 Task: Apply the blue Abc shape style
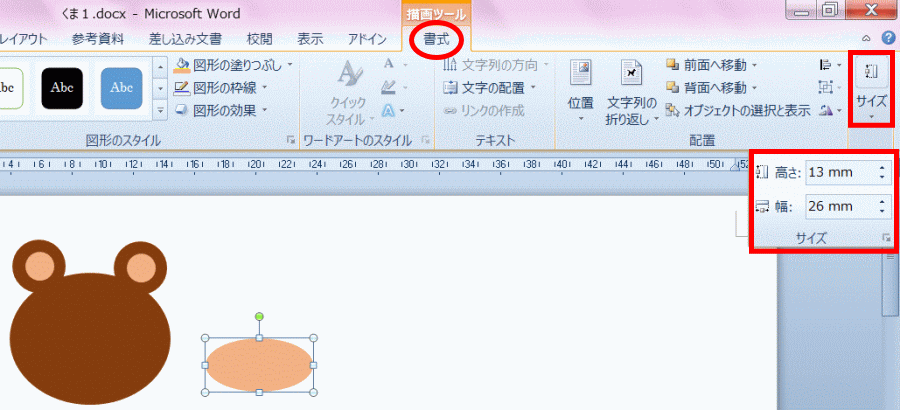pos(121,88)
